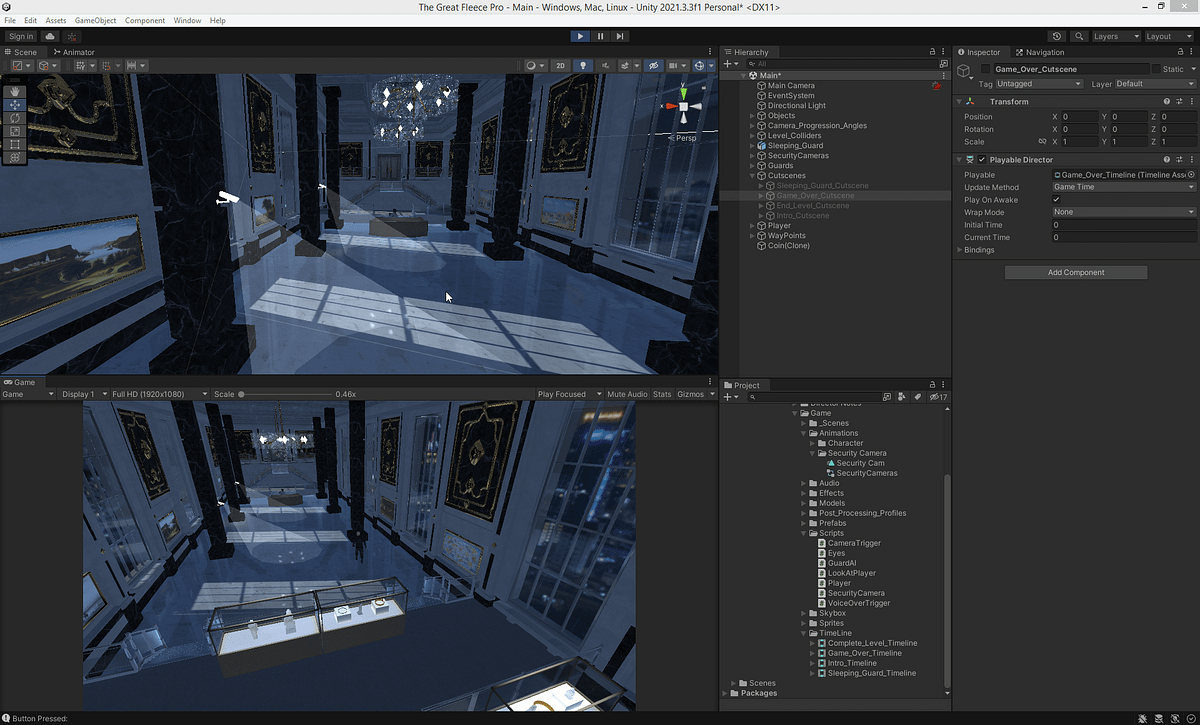
Task: Collapse the Cutscenes item in Hierarchy
Action: pyautogui.click(x=752, y=175)
